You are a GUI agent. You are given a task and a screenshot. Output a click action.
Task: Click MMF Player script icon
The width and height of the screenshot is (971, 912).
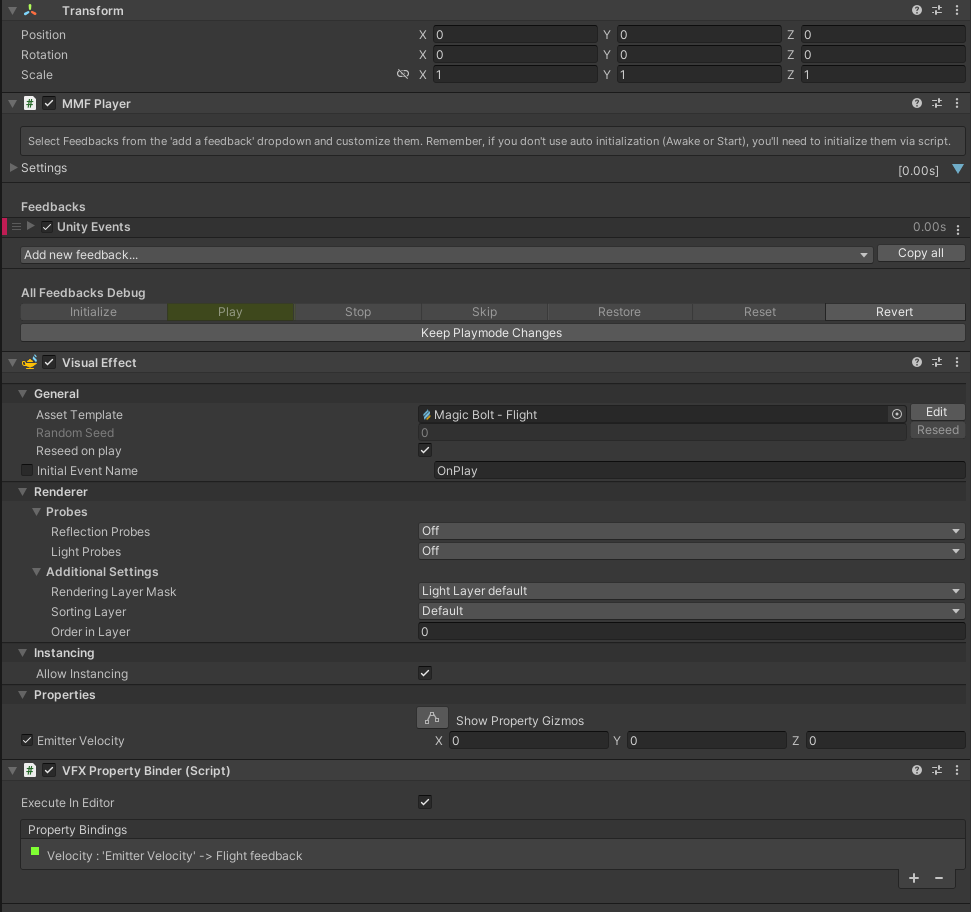coord(30,103)
